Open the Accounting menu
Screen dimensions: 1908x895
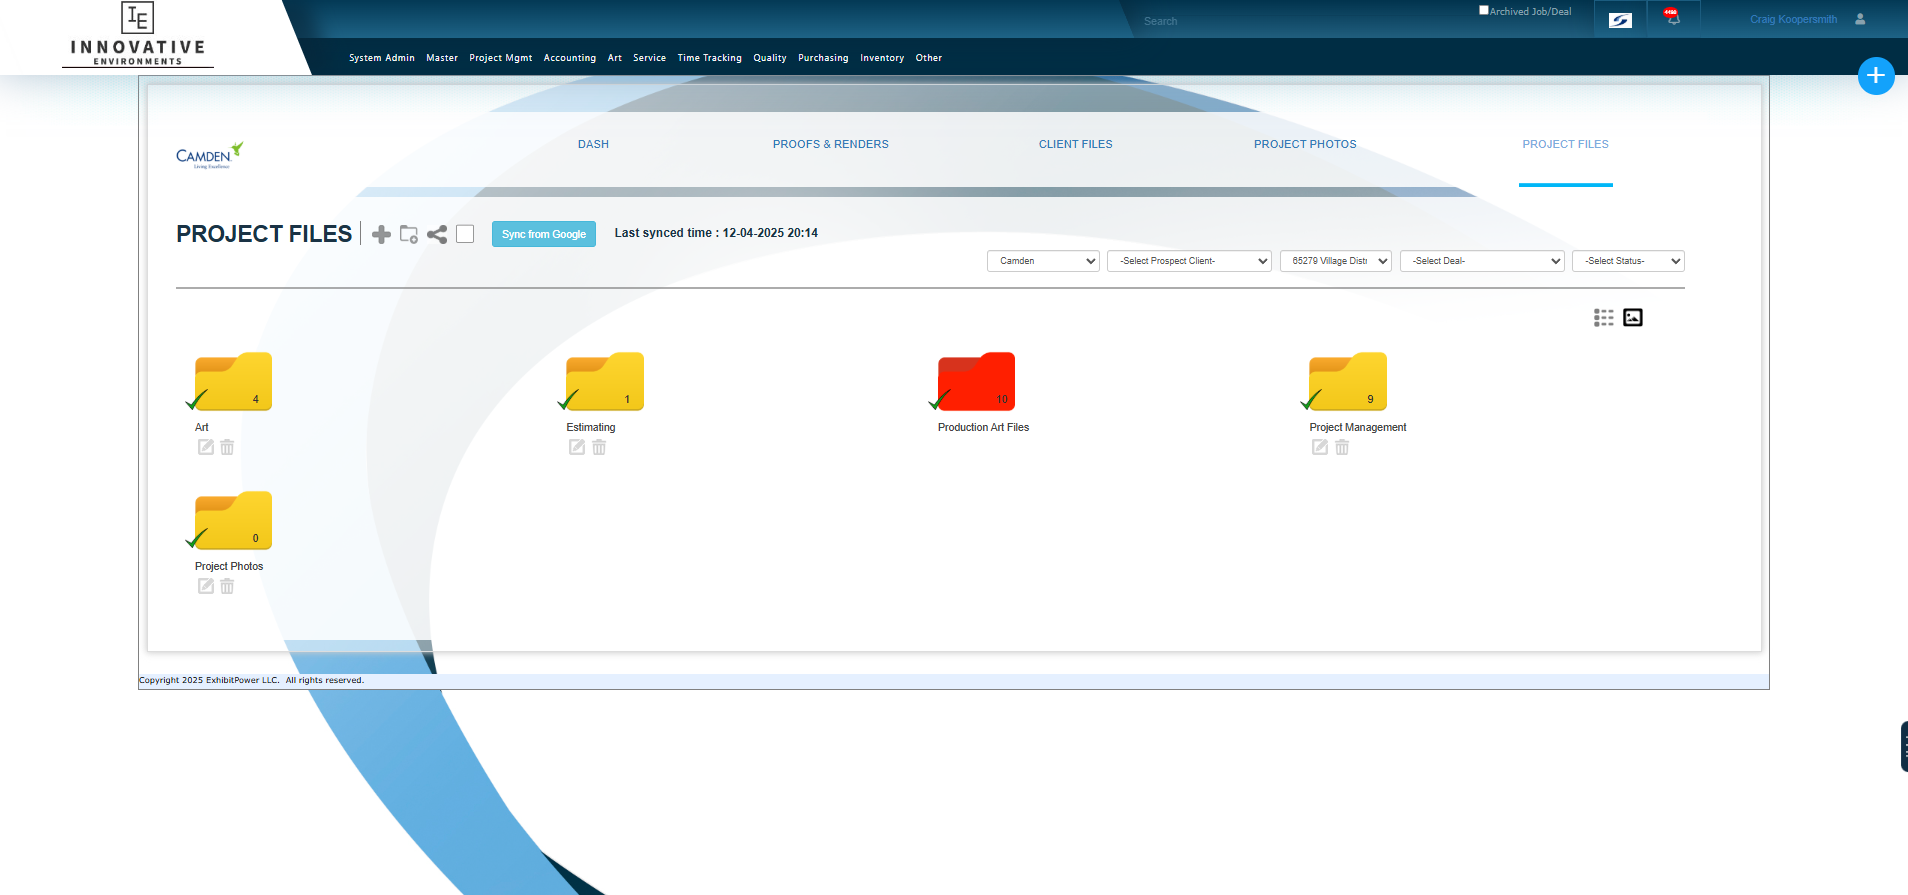point(570,58)
